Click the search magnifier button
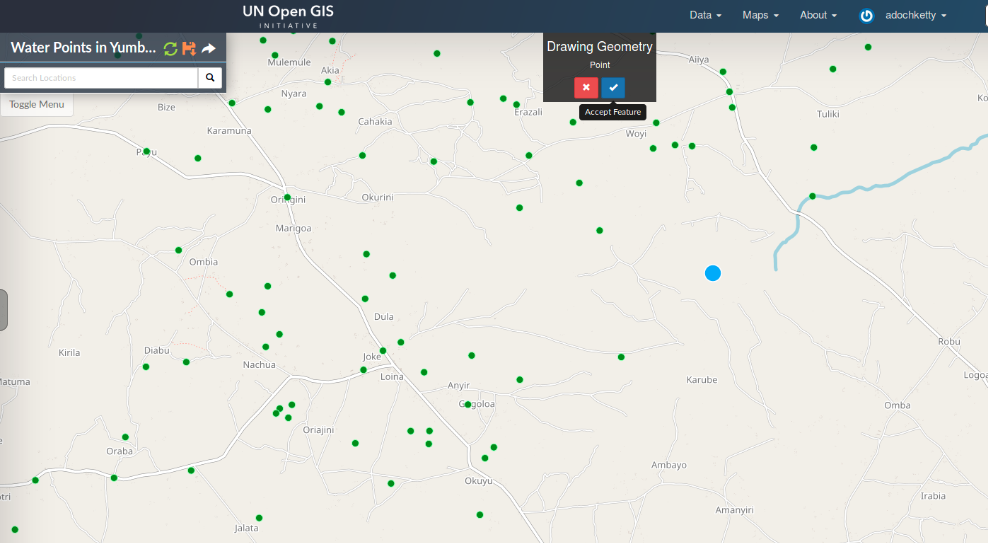The image size is (988, 543). tap(210, 77)
